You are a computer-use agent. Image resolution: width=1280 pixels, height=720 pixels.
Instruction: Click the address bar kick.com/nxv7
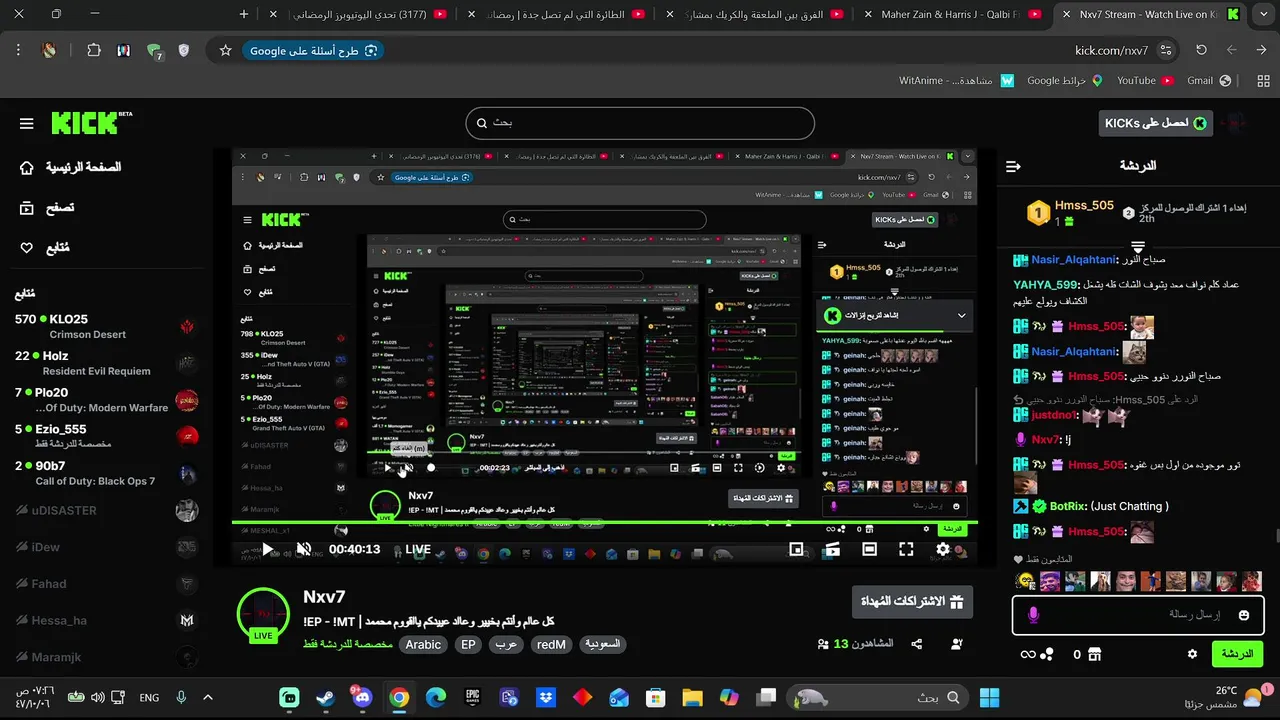point(1111,50)
